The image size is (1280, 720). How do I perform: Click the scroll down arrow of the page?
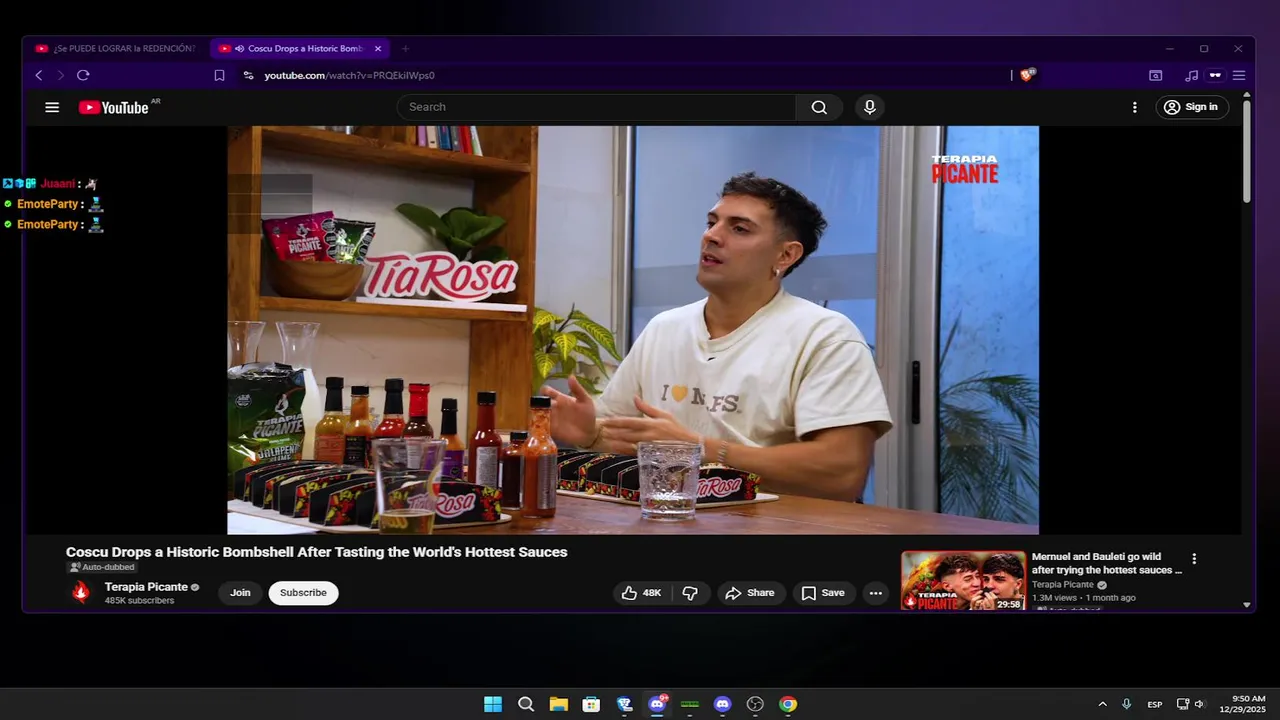click(x=1247, y=605)
